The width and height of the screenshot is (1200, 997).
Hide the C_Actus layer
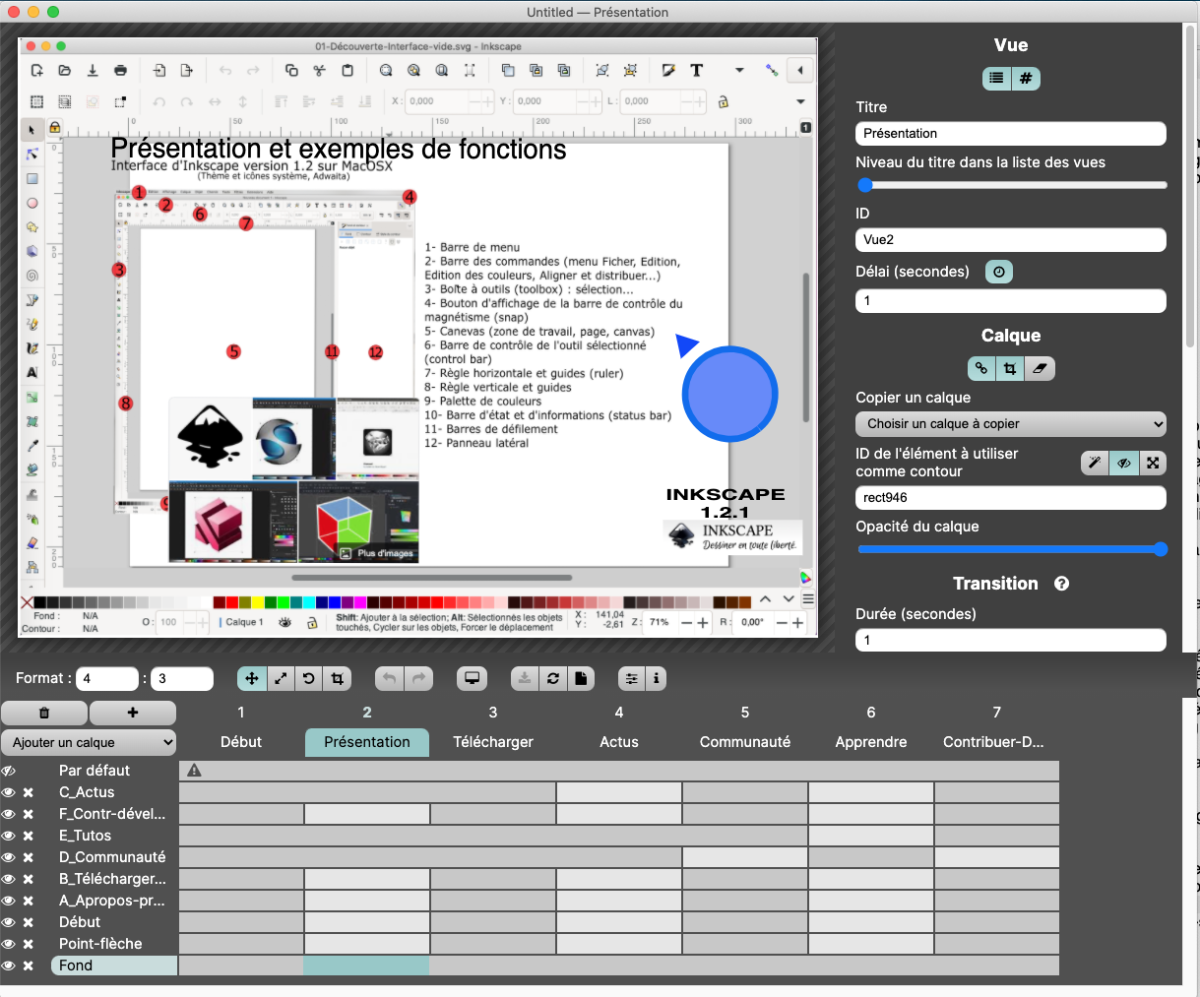9,793
